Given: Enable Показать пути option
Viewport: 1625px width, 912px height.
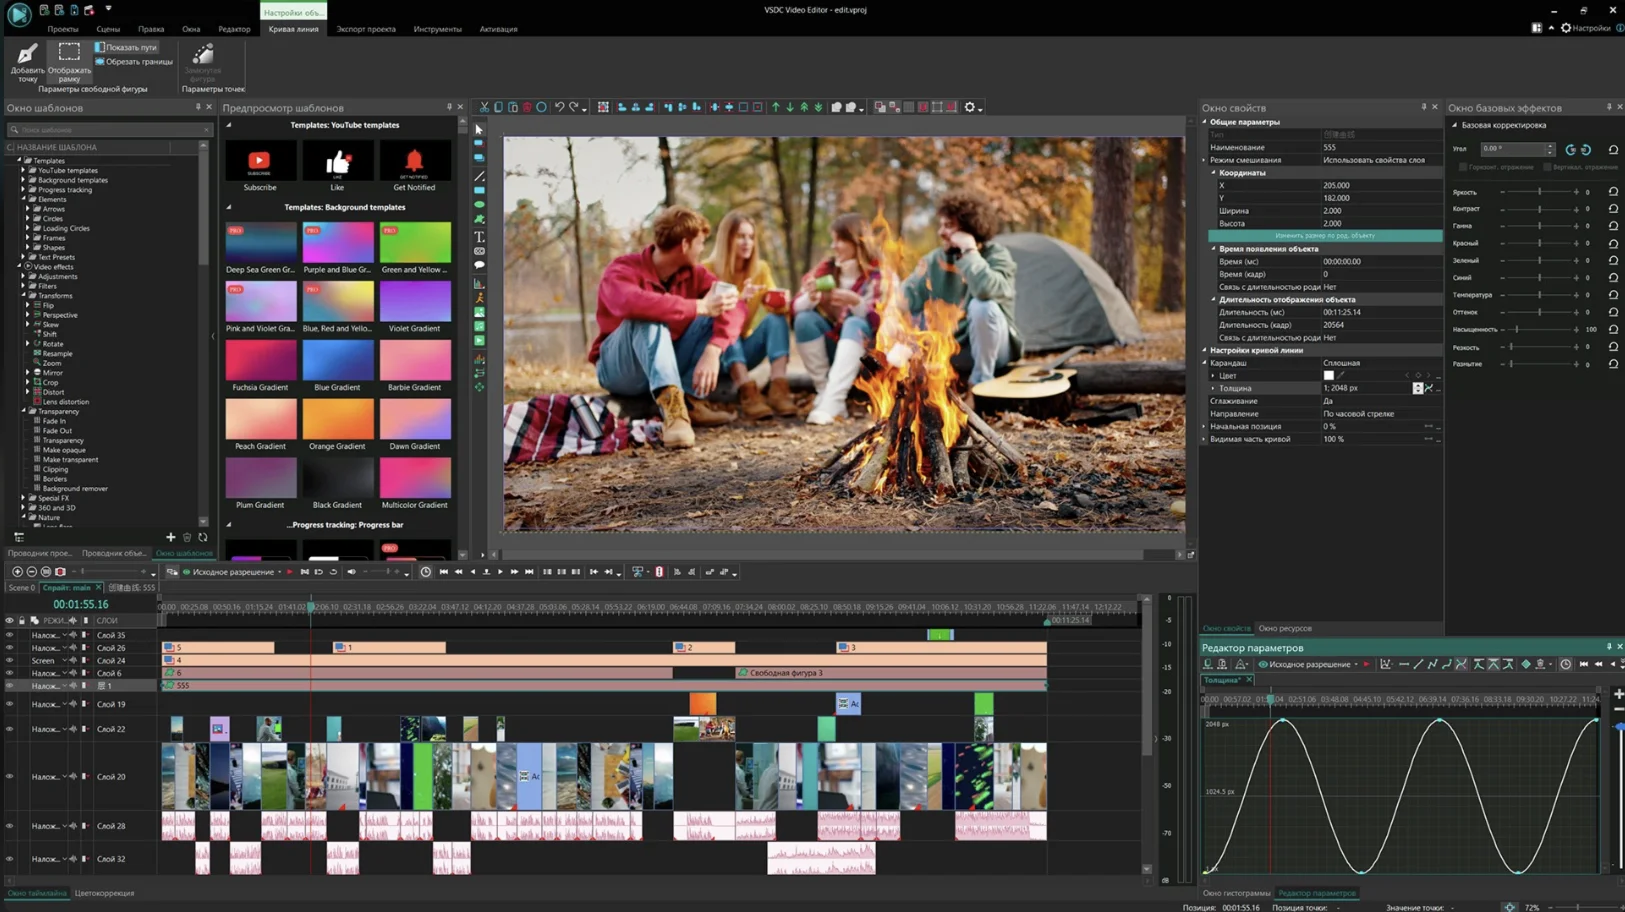Looking at the screenshot, I should pyautogui.click(x=126, y=47).
